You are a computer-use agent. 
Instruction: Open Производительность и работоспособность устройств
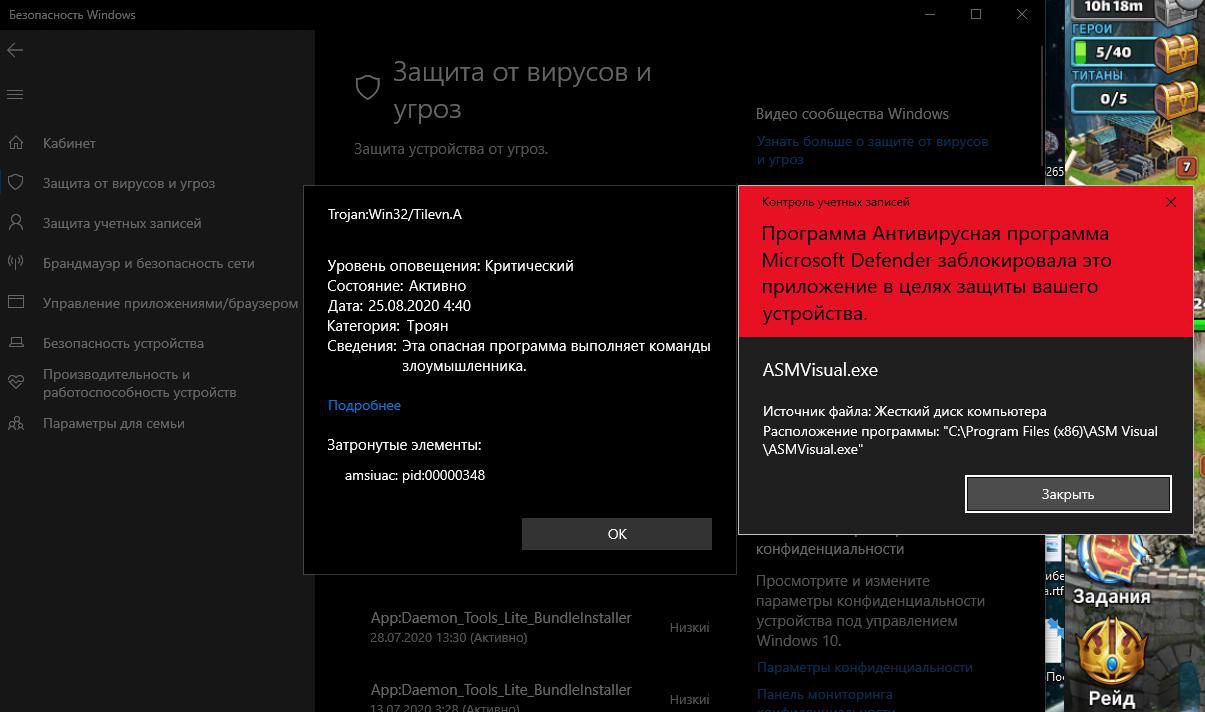[x=139, y=383]
